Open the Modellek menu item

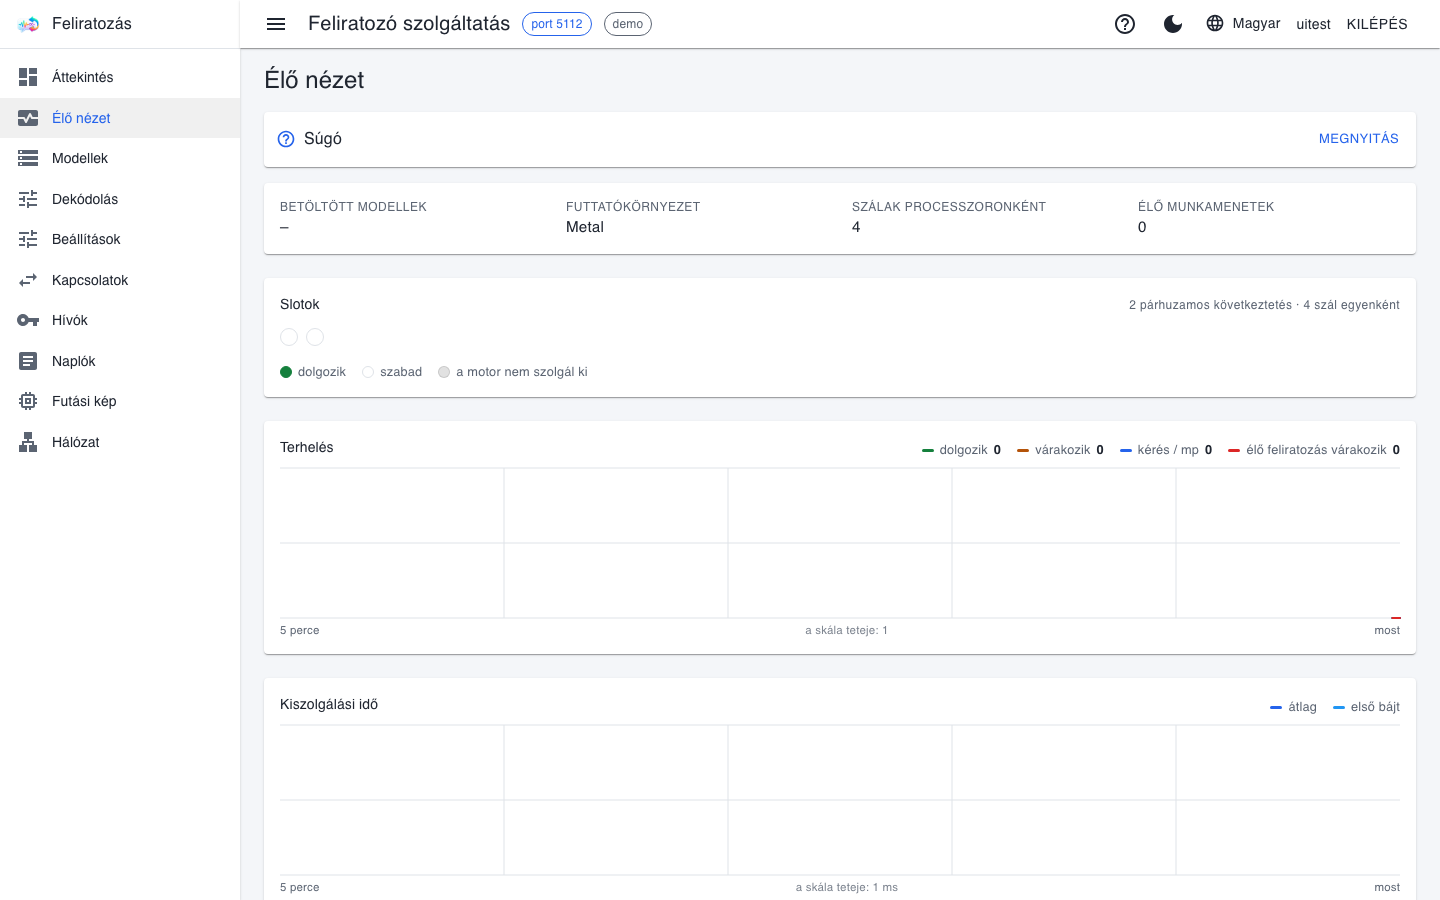(x=120, y=158)
